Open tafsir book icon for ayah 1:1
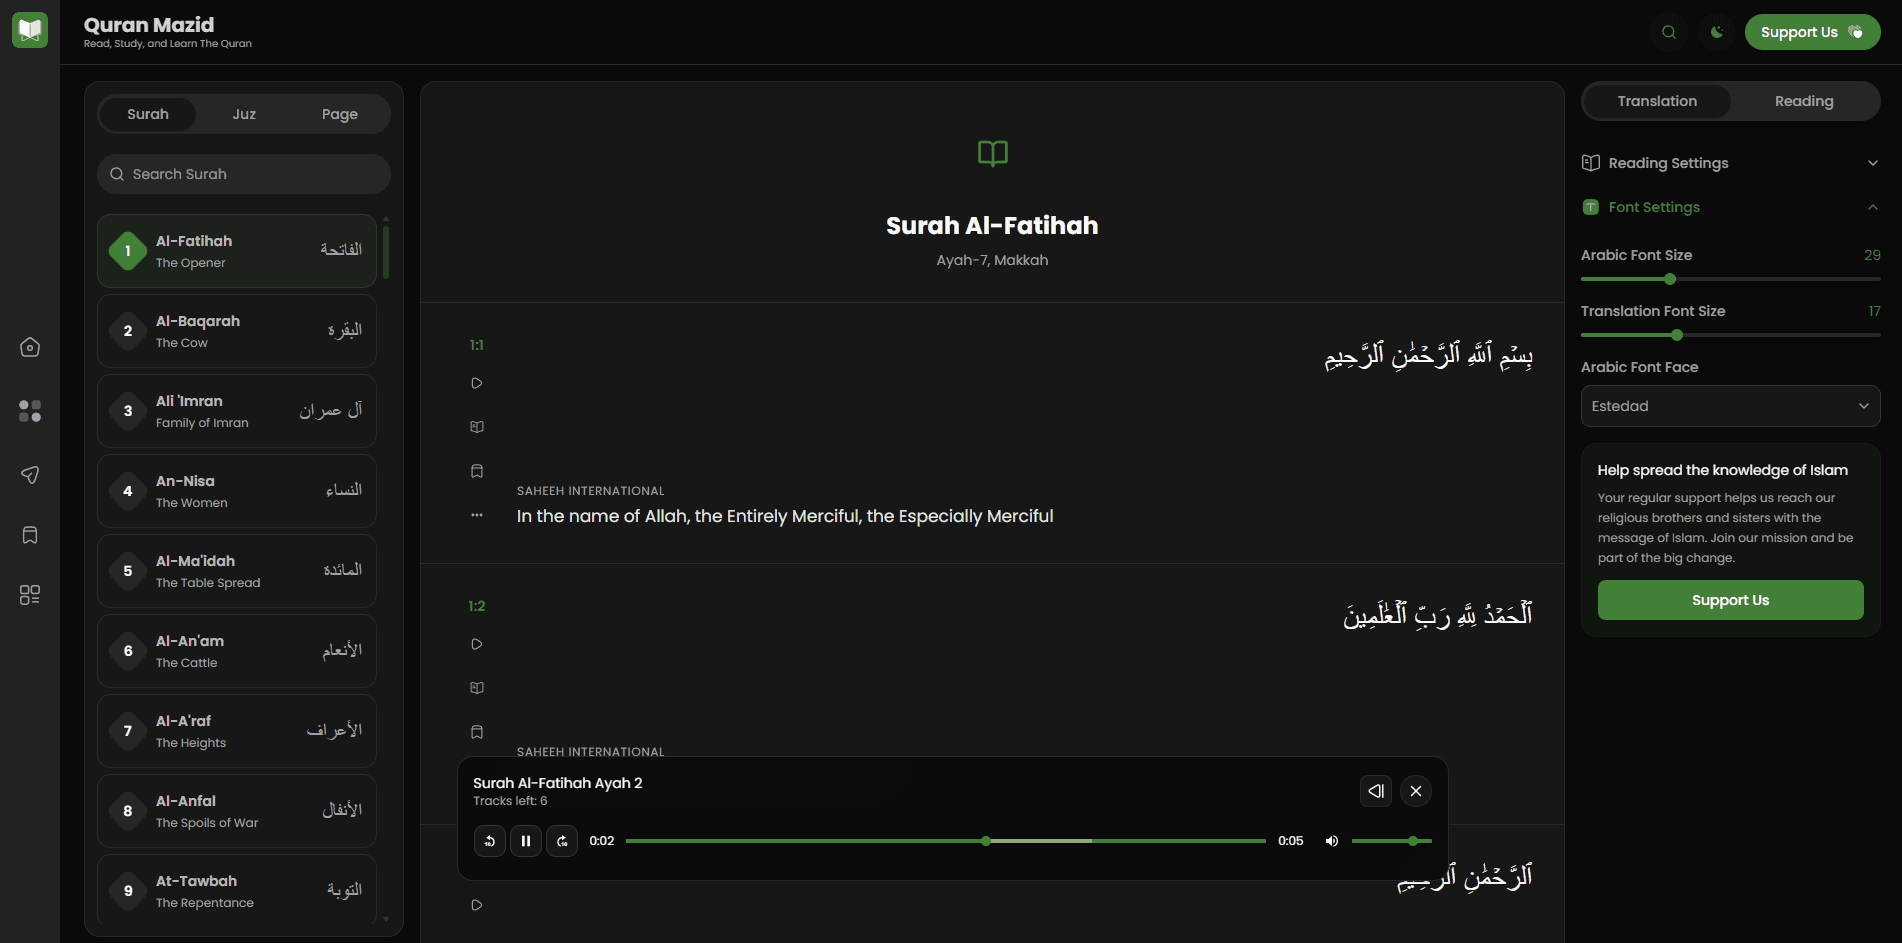Image resolution: width=1902 pixels, height=943 pixels. [x=477, y=427]
